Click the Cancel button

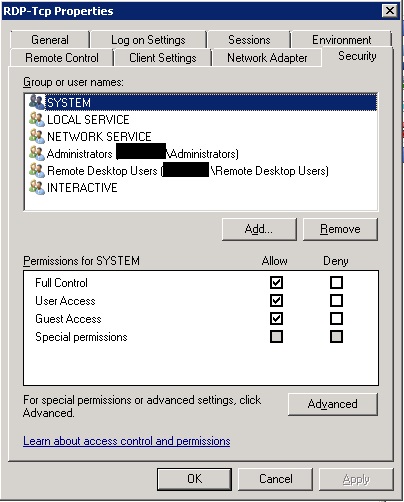pos(276,479)
